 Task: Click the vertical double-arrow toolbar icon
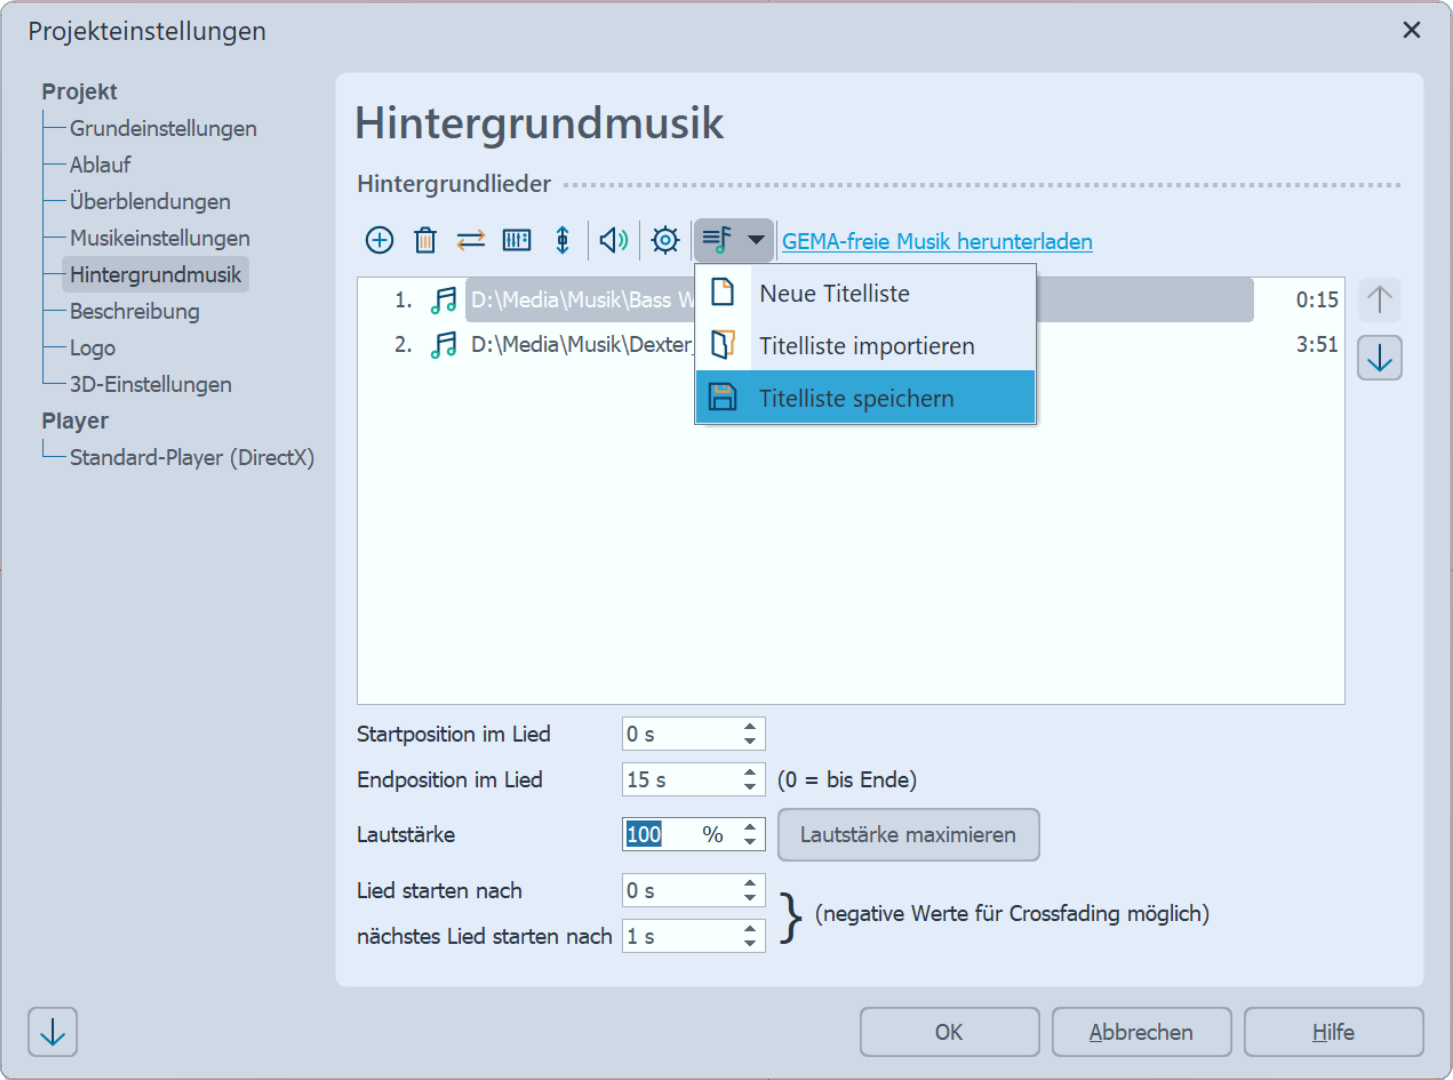(x=563, y=240)
